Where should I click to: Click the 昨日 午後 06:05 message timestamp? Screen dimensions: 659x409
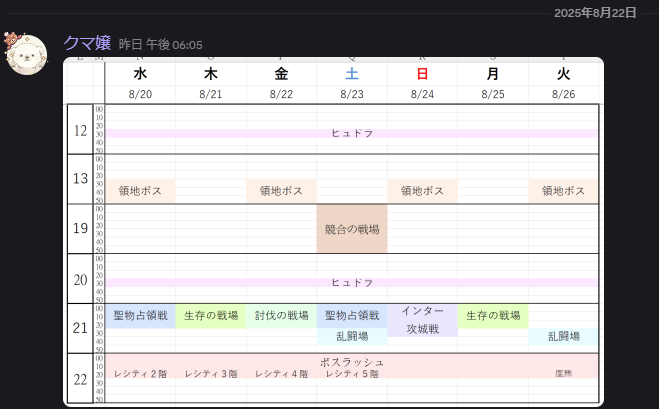[160, 45]
